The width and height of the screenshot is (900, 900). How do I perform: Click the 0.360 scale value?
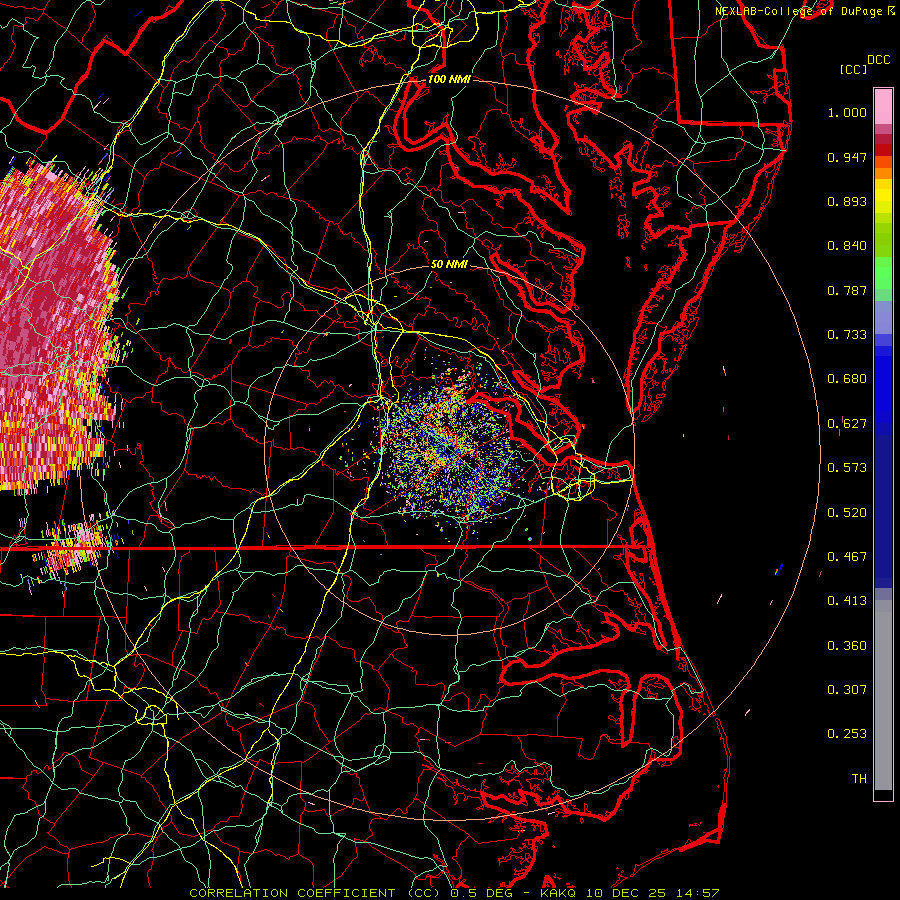click(x=847, y=646)
